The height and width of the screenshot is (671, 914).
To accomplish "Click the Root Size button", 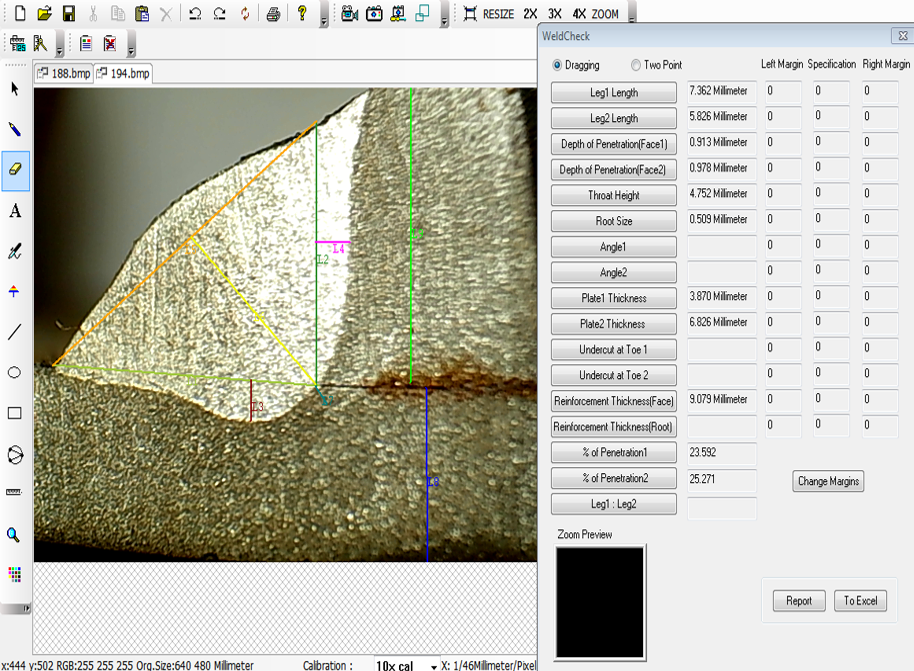I will point(614,221).
